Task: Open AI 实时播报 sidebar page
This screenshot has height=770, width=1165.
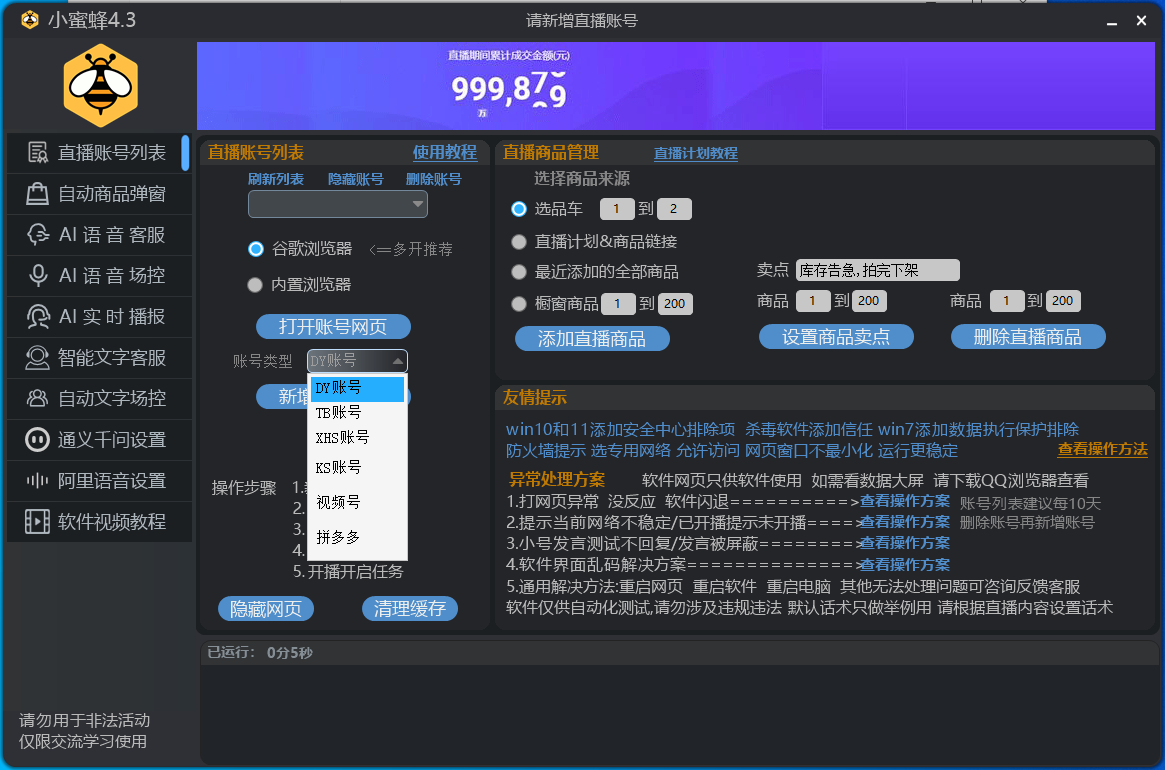Action: point(100,317)
